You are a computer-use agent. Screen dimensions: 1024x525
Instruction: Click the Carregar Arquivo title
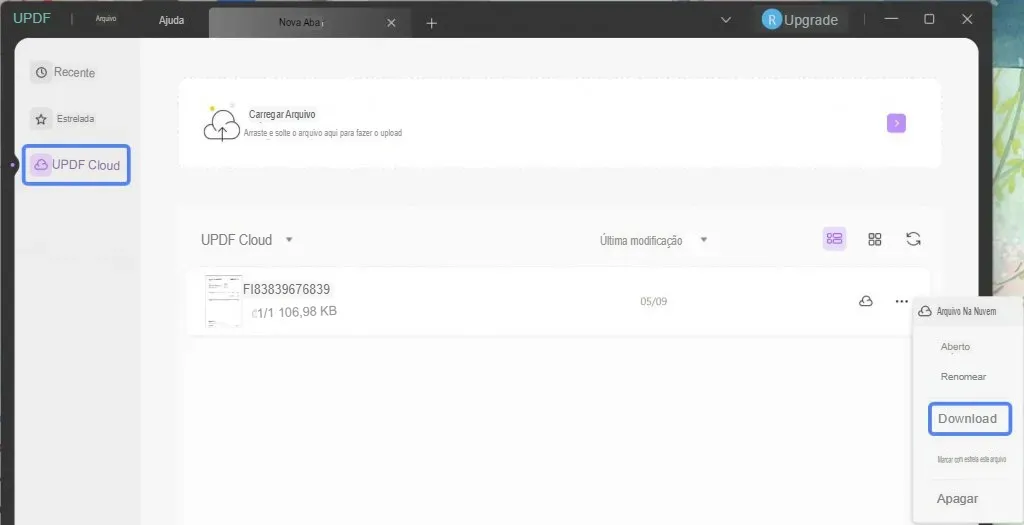click(282, 114)
